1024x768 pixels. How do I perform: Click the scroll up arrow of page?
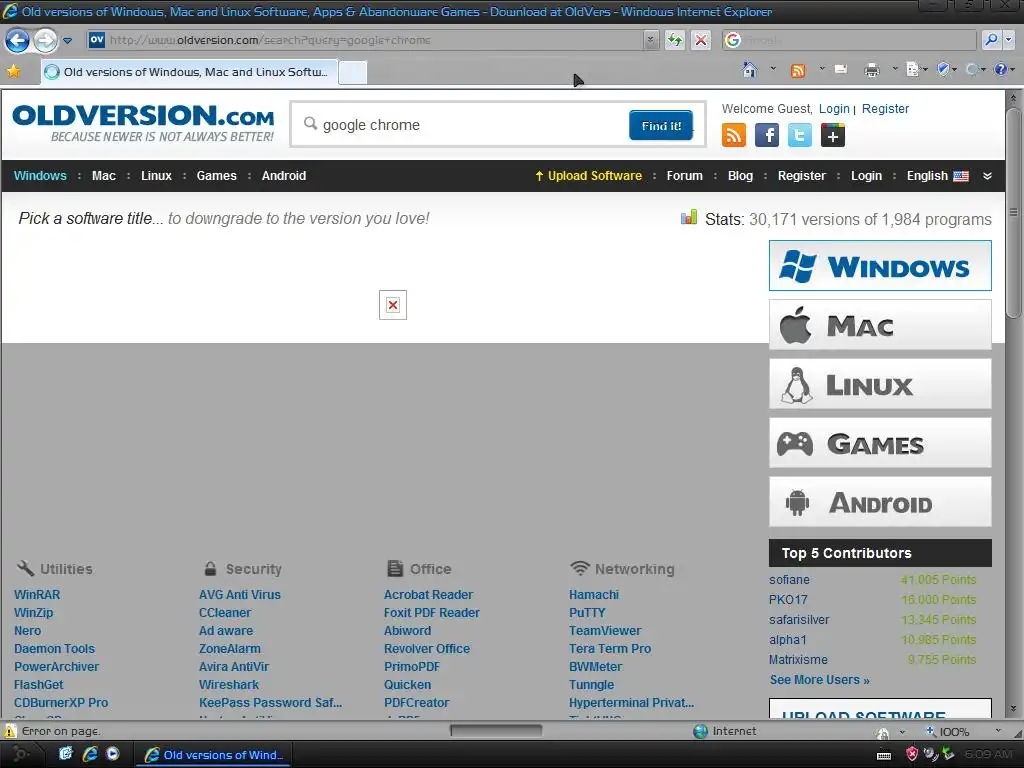[x=1013, y=99]
